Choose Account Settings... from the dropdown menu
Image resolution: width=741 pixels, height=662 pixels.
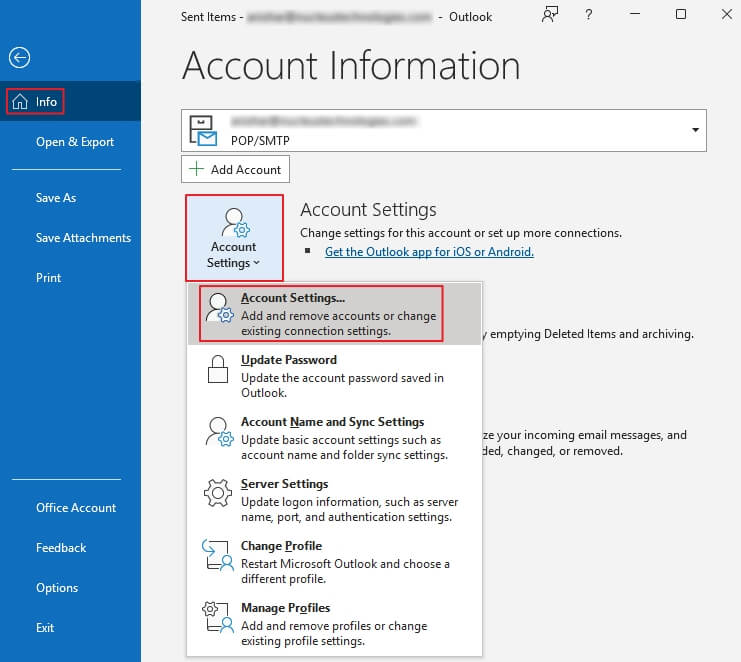335,314
